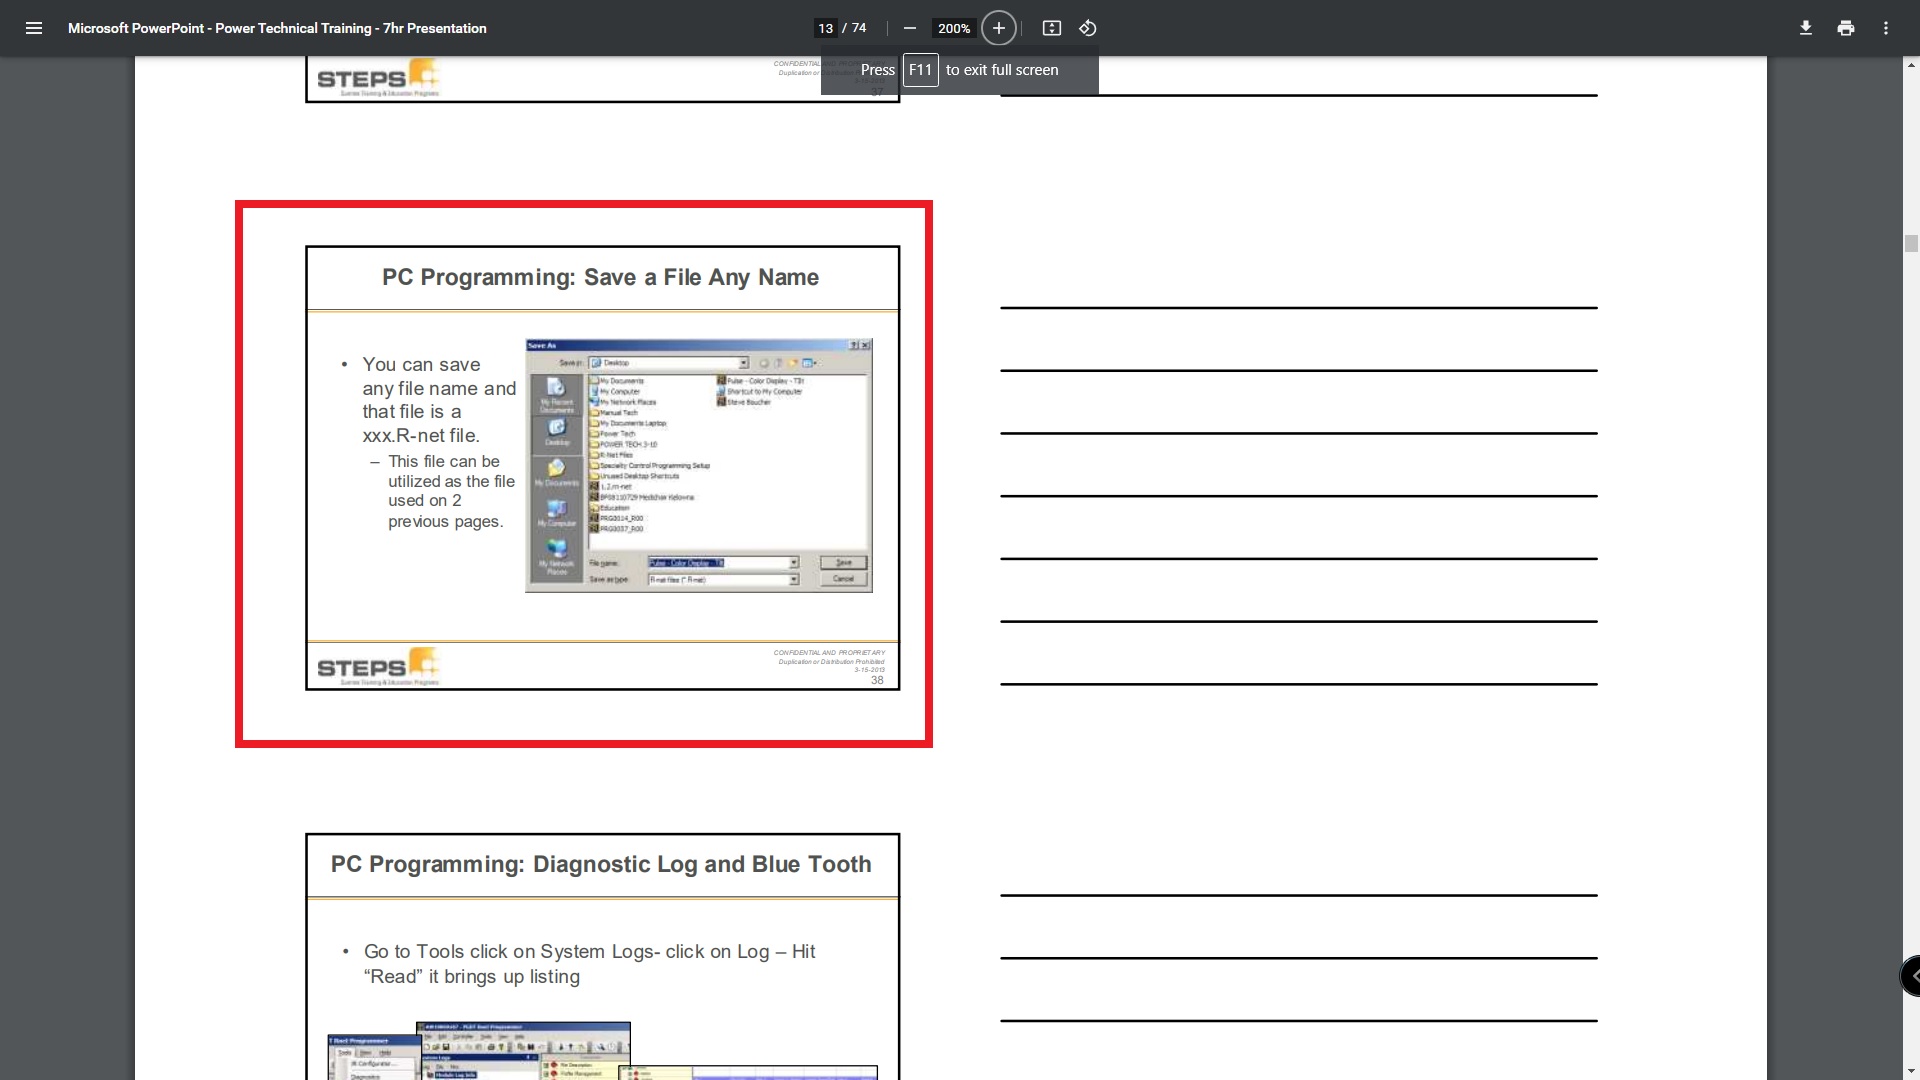Click the 200% zoom level field
This screenshot has height=1080, width=1920.
click(x=953, y=28)
